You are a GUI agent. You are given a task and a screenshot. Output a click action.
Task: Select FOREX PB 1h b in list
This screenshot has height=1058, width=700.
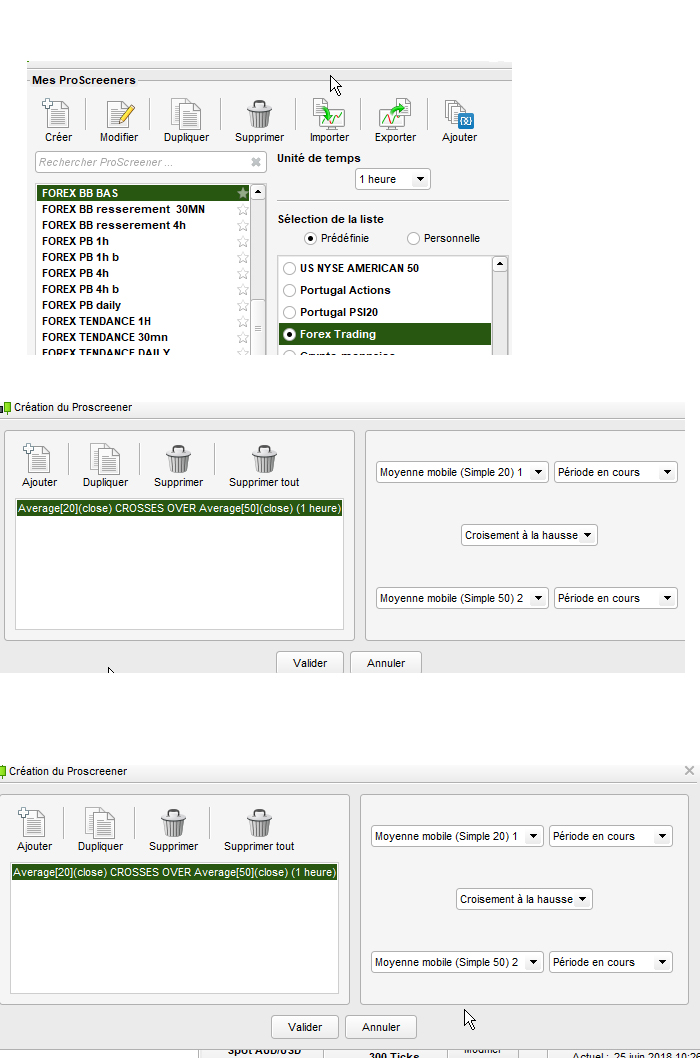(x=142, y=257)
